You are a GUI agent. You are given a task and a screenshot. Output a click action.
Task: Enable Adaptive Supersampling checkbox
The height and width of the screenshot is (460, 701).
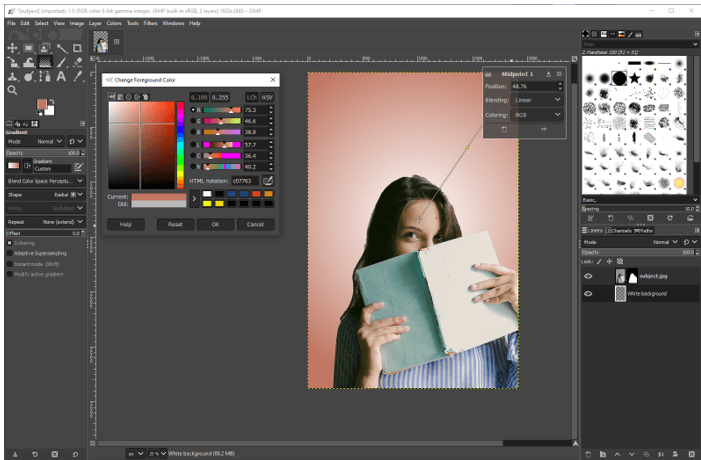[x=9, y=253]
